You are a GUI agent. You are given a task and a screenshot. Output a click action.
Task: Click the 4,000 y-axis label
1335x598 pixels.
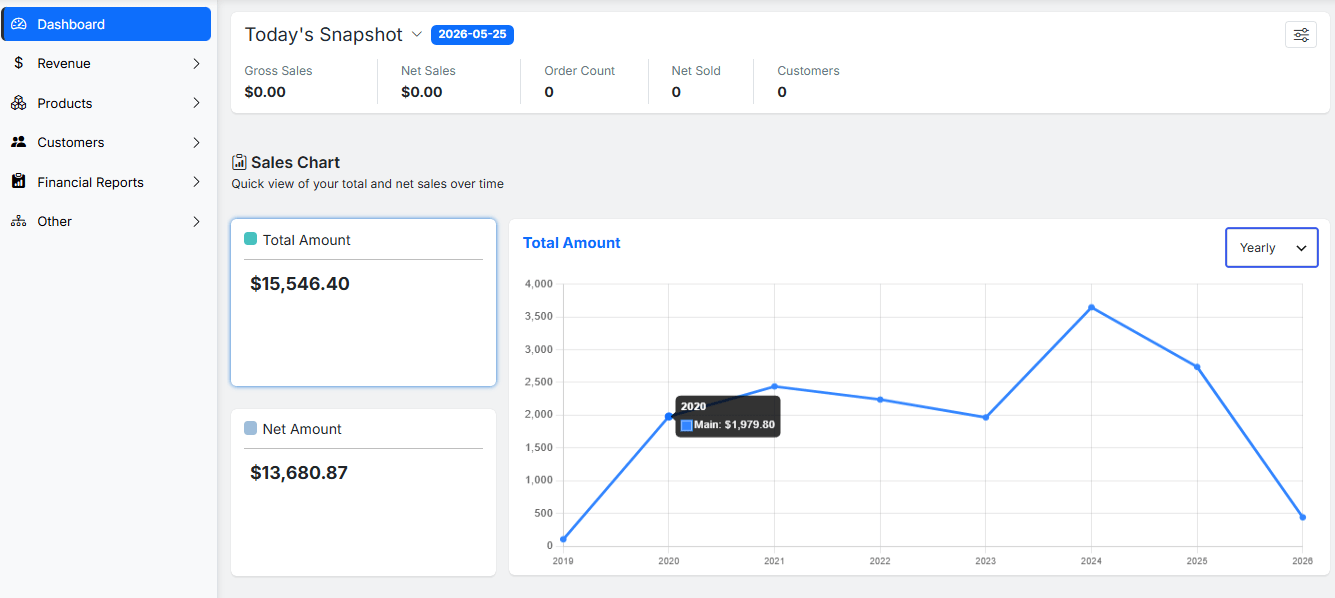point(539,284)
